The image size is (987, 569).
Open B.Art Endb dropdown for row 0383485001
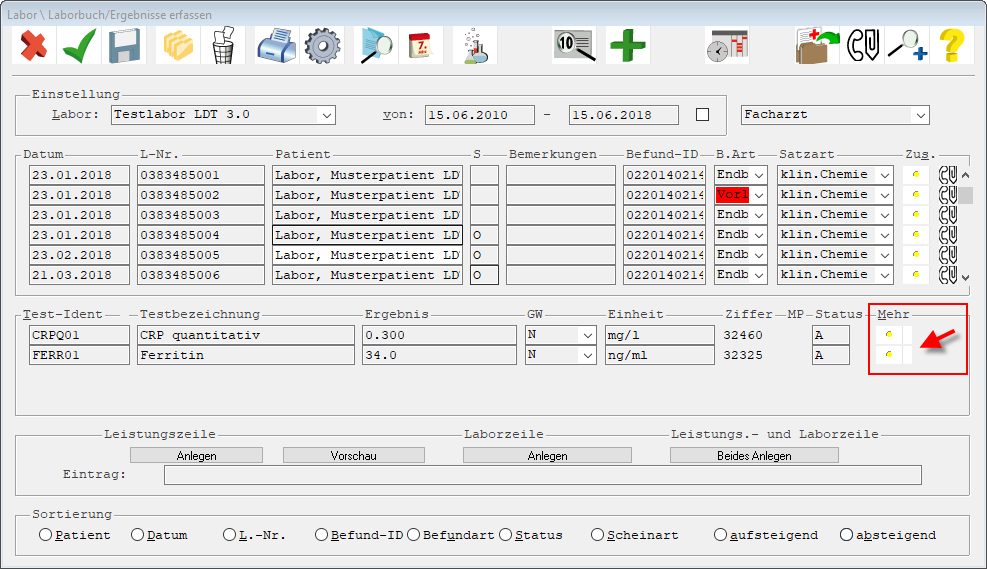click(x=759, y=175)
